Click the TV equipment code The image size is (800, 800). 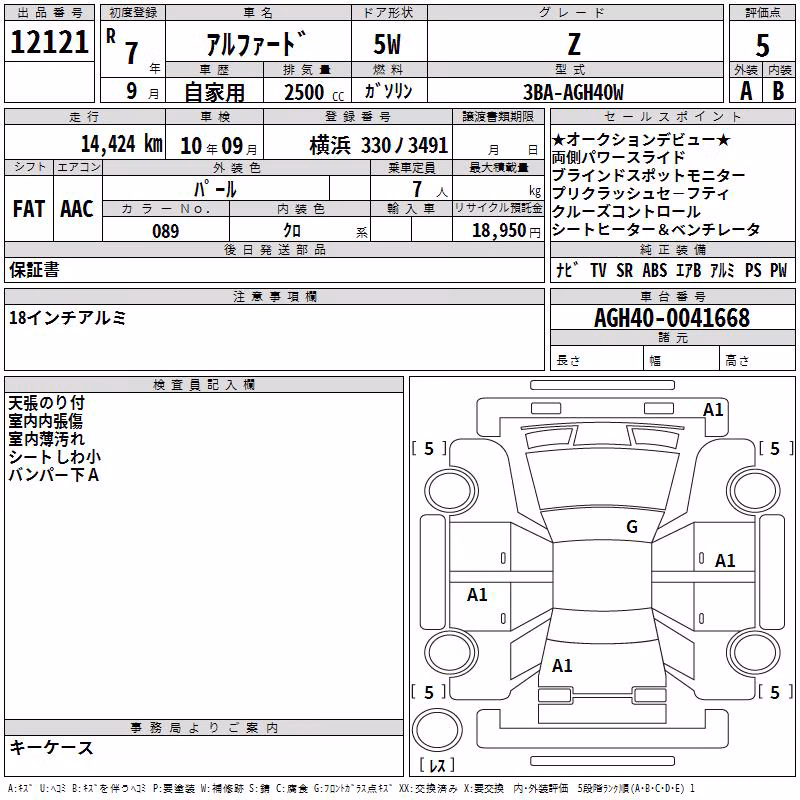pyautogui.click(x=598, y=270)
